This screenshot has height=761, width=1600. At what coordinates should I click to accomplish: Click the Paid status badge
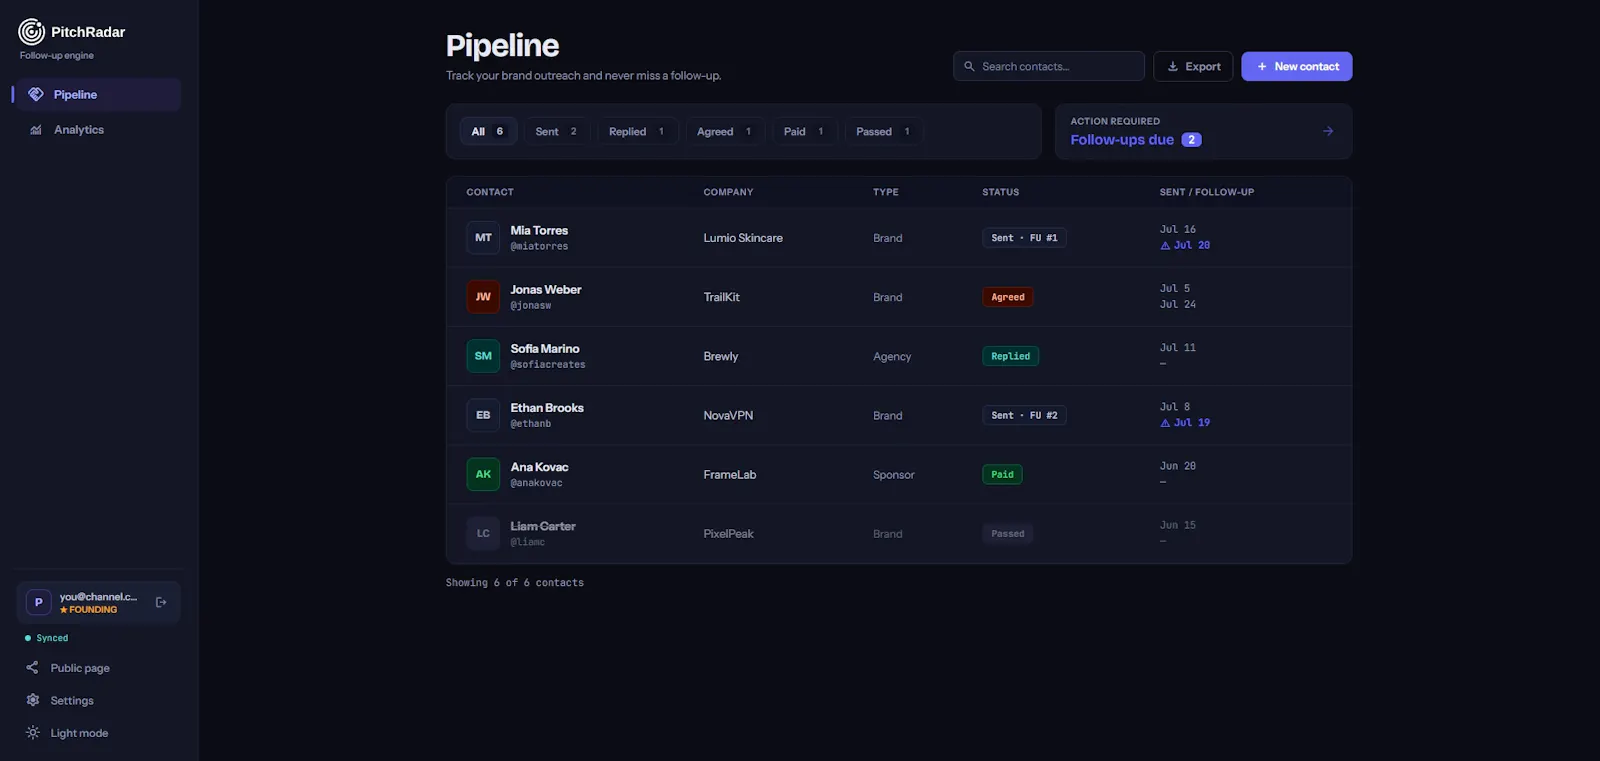pyautogui.click(x=1002, y=474)
